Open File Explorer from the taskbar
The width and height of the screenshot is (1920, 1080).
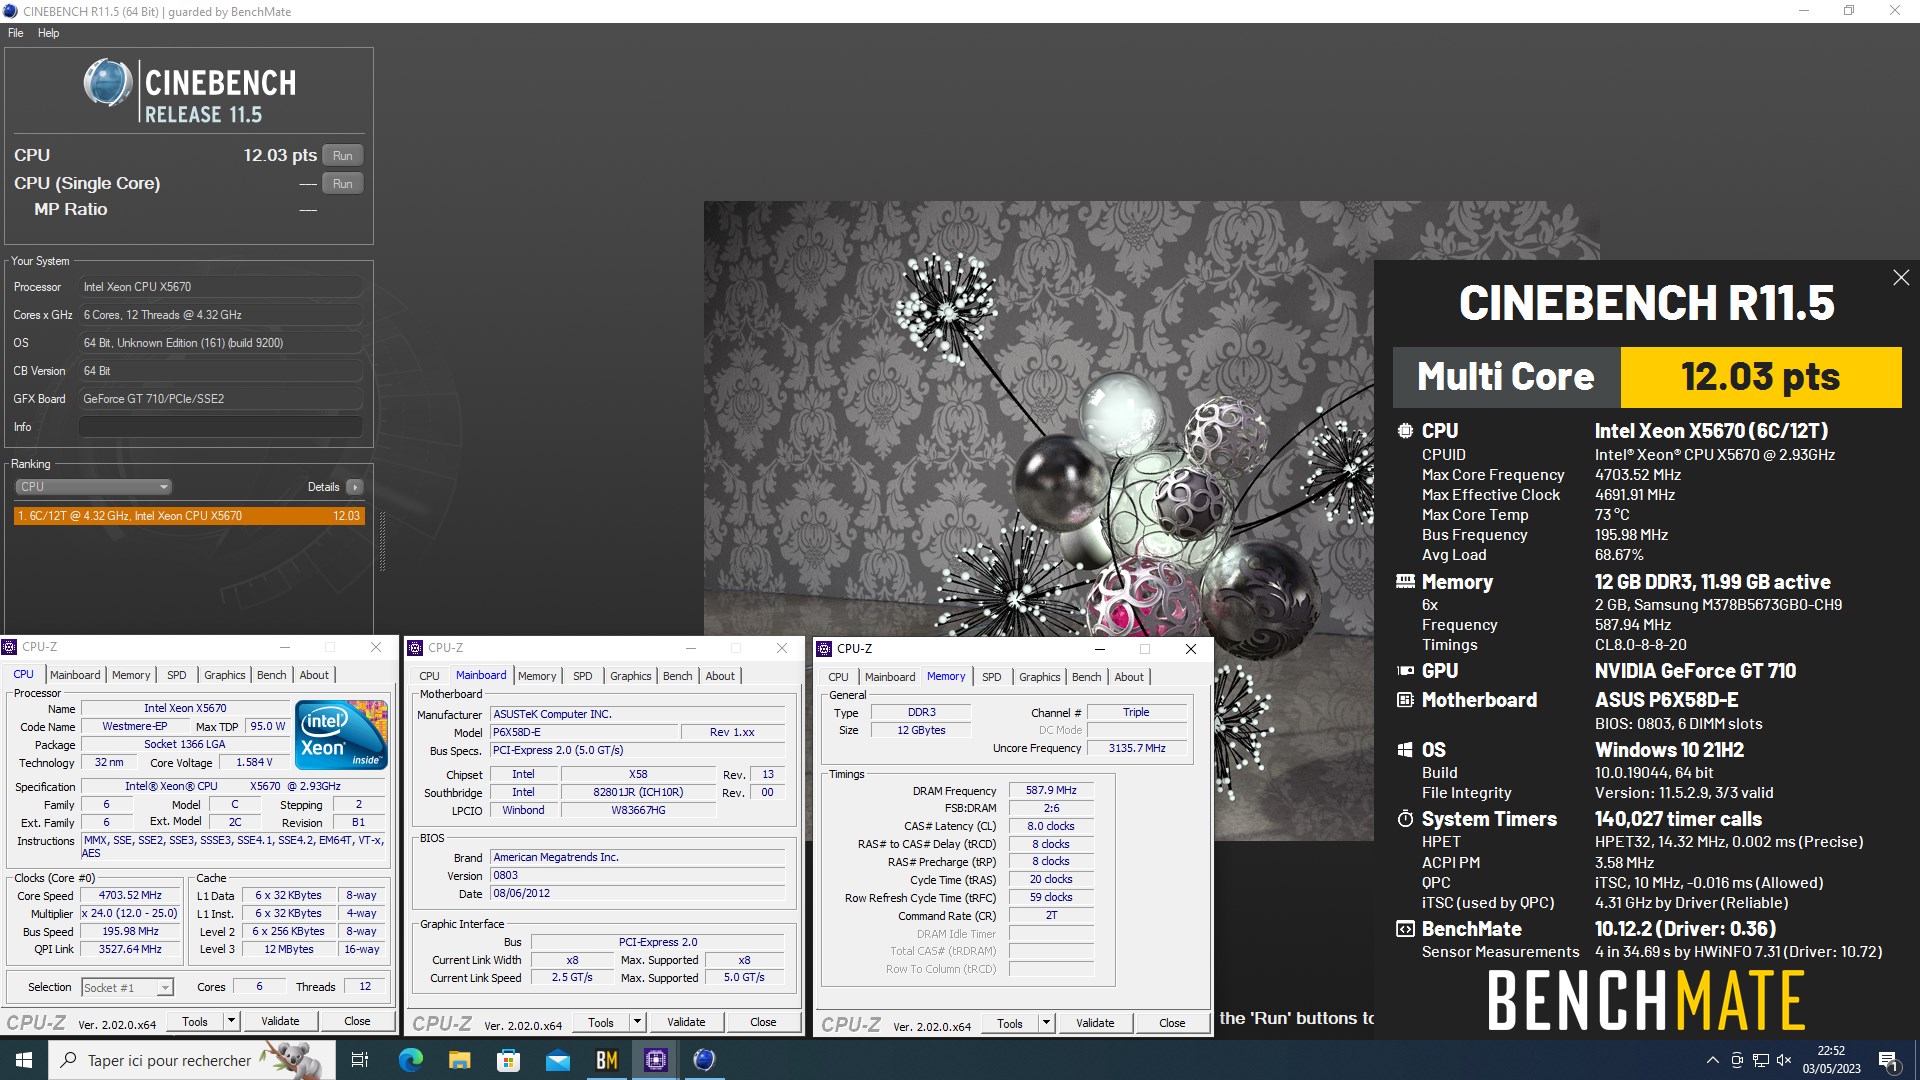pos(459,1060)
